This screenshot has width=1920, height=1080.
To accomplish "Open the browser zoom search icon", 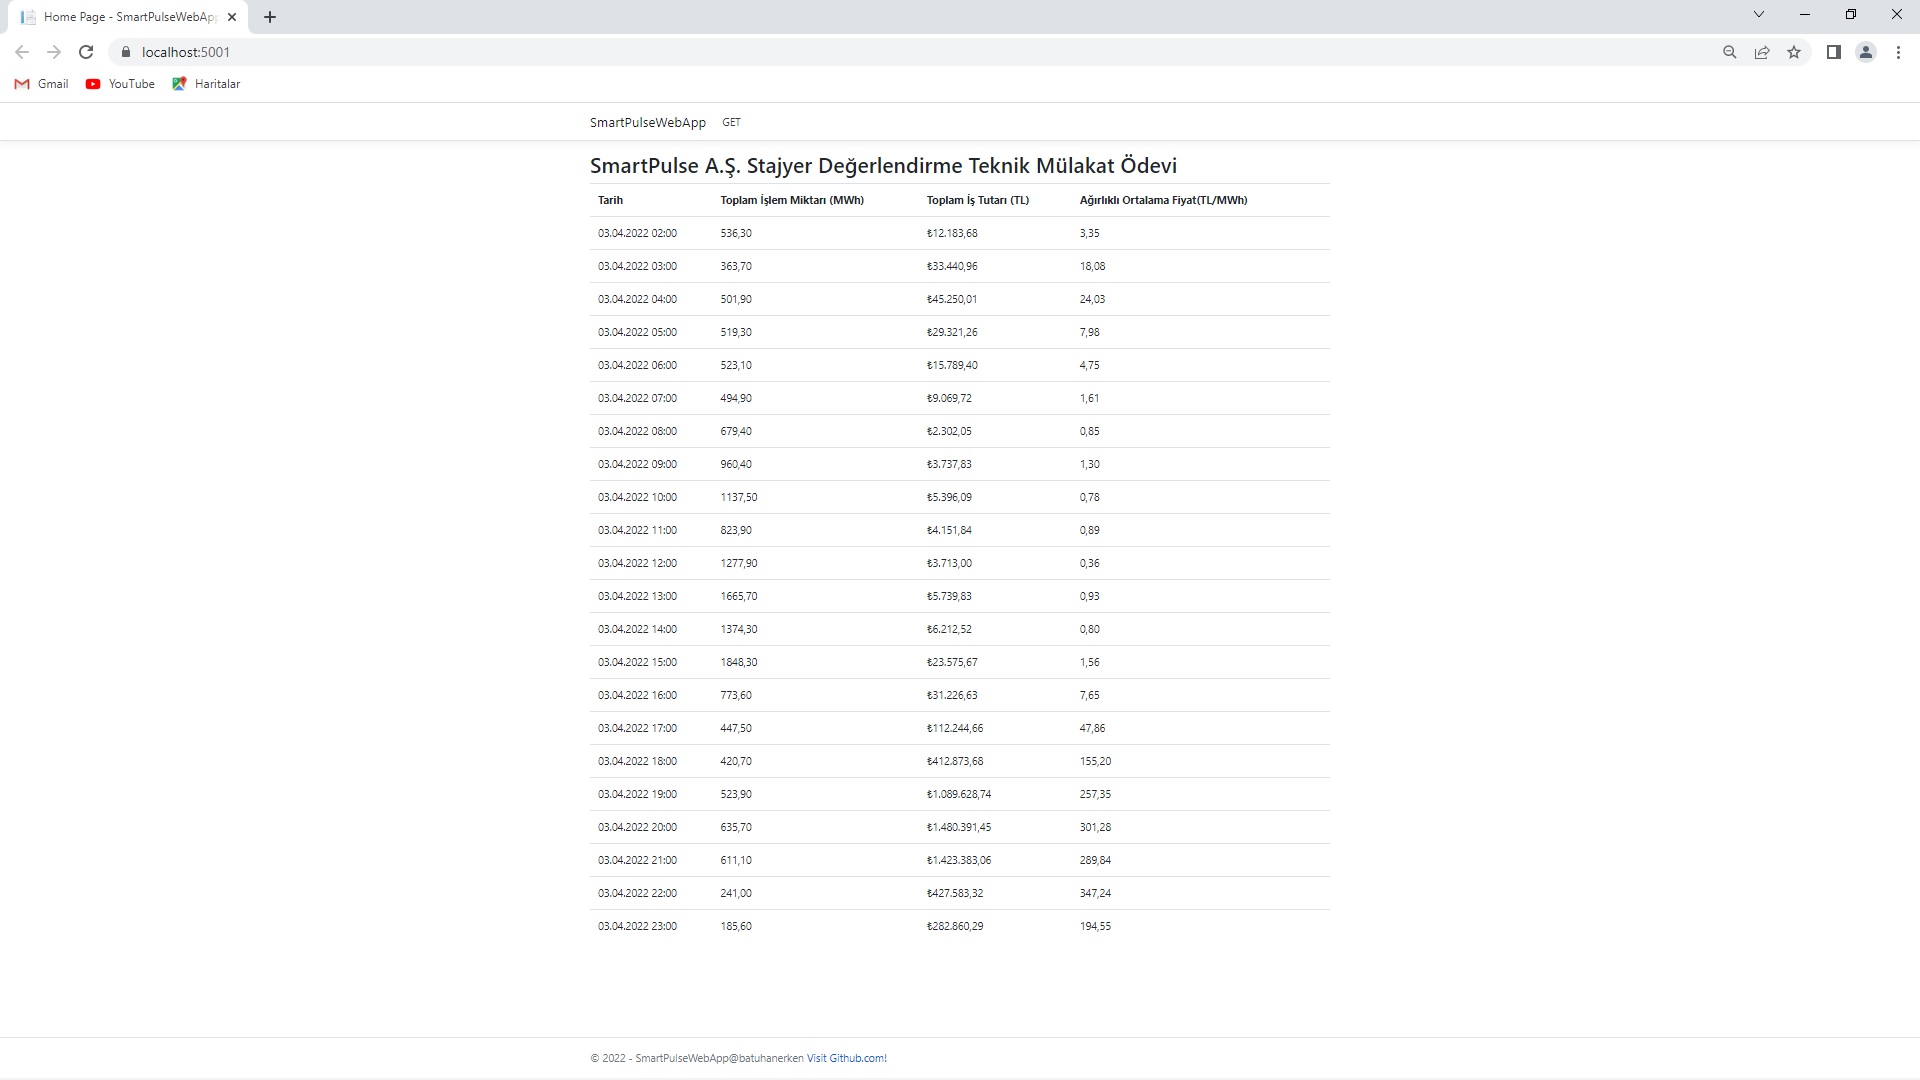I will coord(1729,52).
